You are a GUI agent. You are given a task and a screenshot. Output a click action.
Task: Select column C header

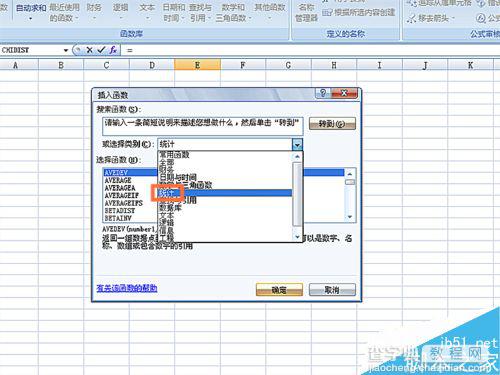click(106, 65)
